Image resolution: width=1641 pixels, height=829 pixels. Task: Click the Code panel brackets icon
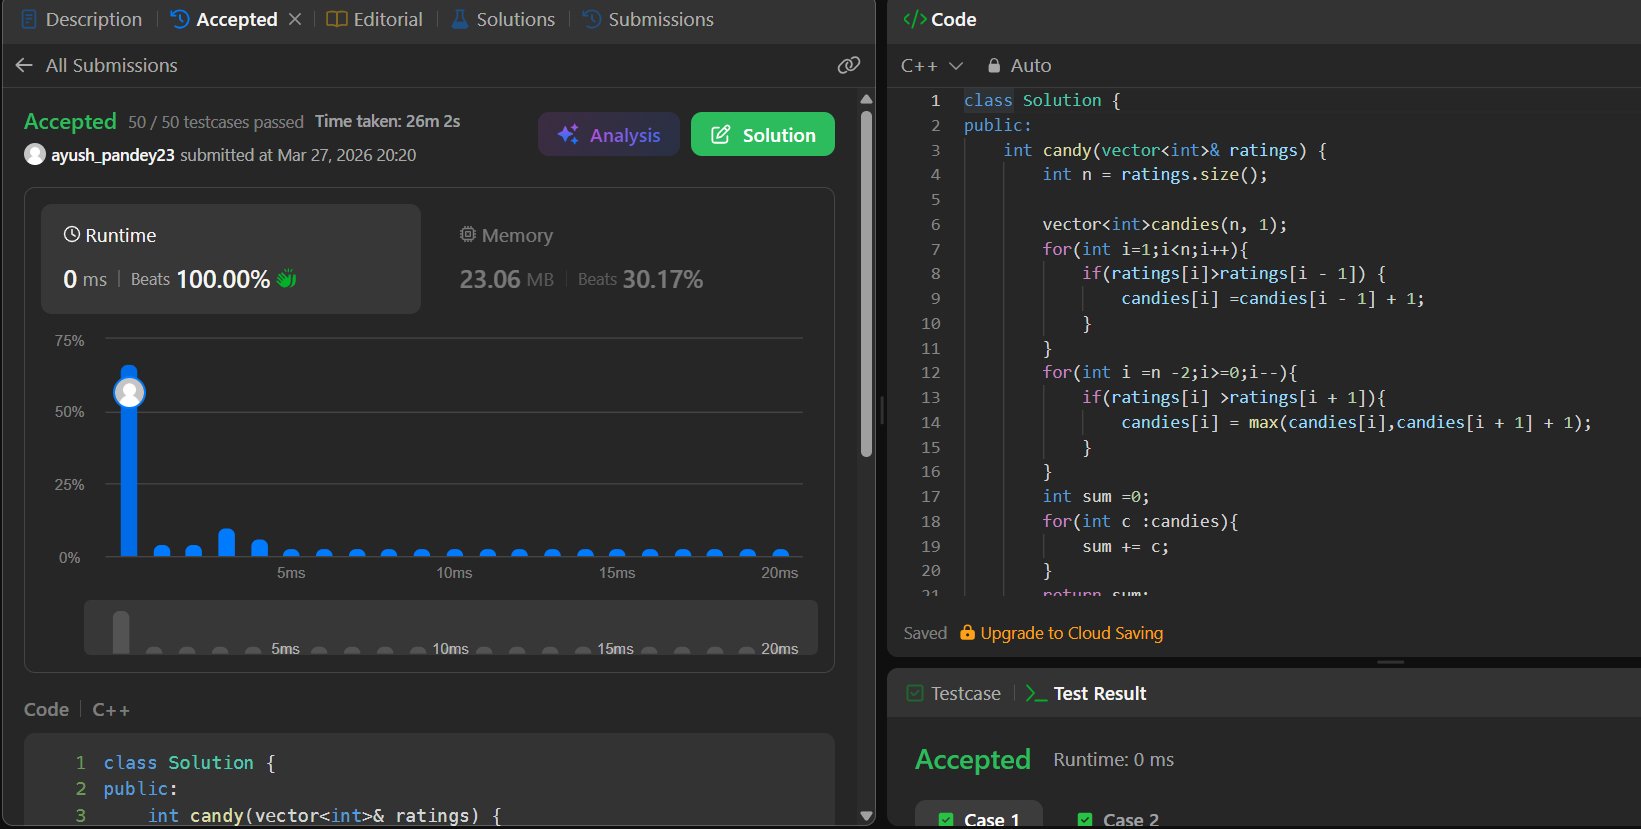pyautogui.click(x=914, y=19)
